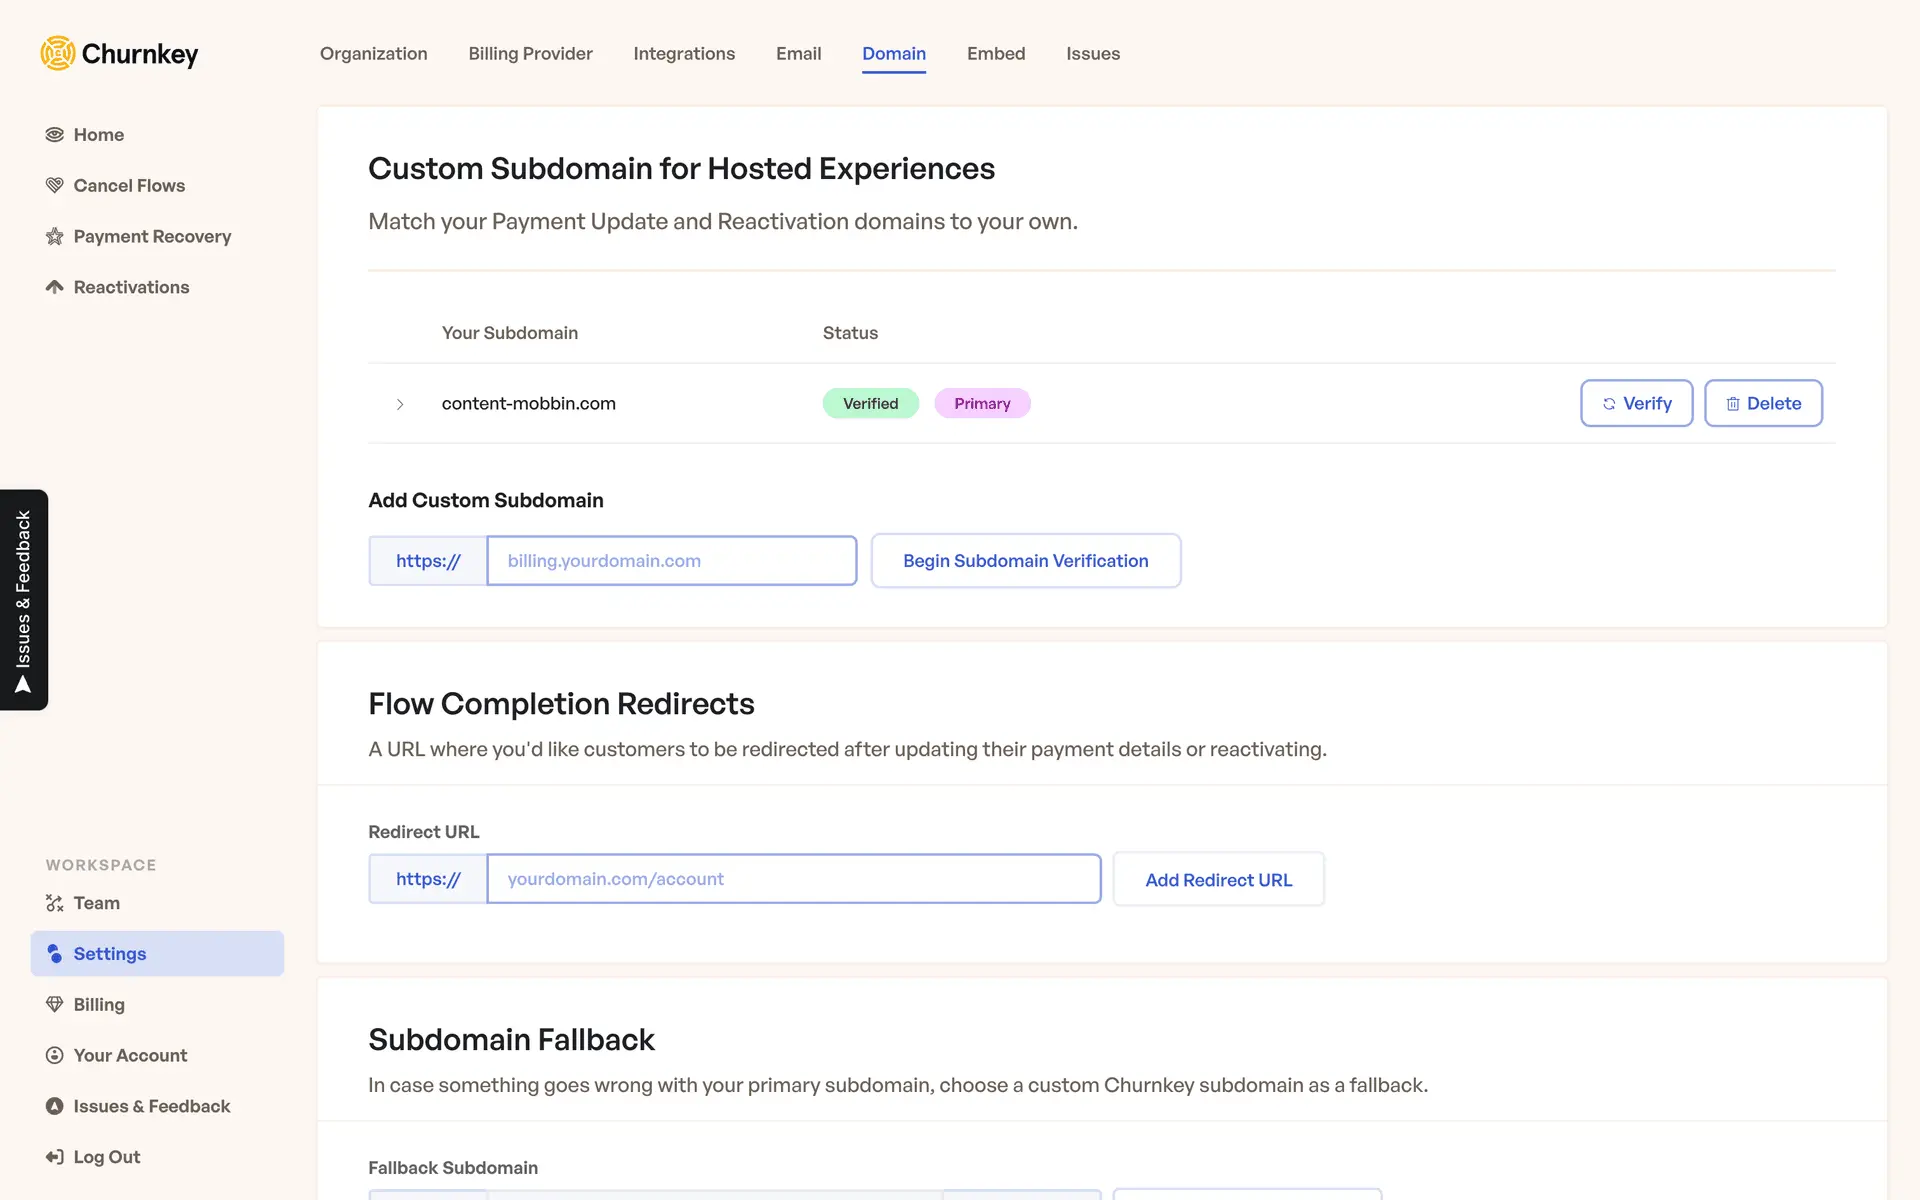1920x1200 pixels.
Task: Open Home from the sidebar icon
Action: (55, 135)
